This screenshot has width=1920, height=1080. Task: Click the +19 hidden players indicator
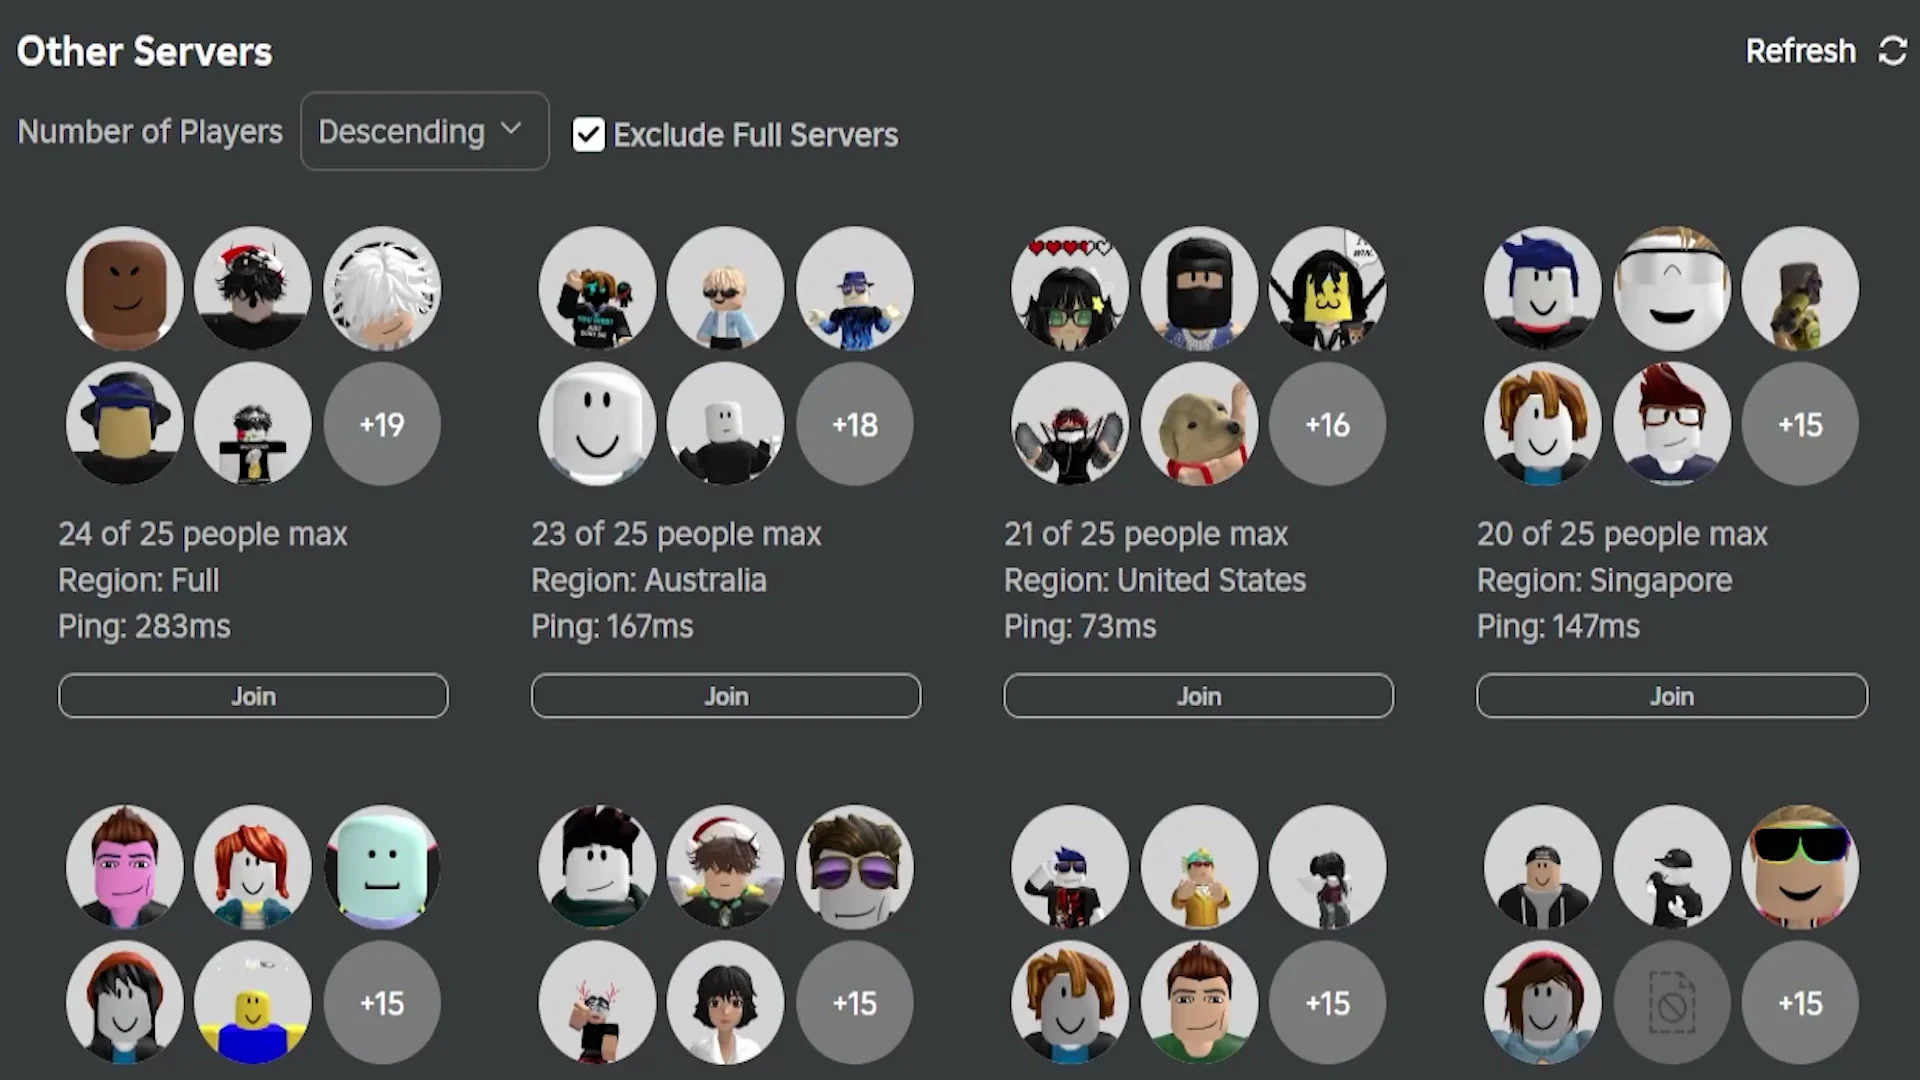(381, 424)
